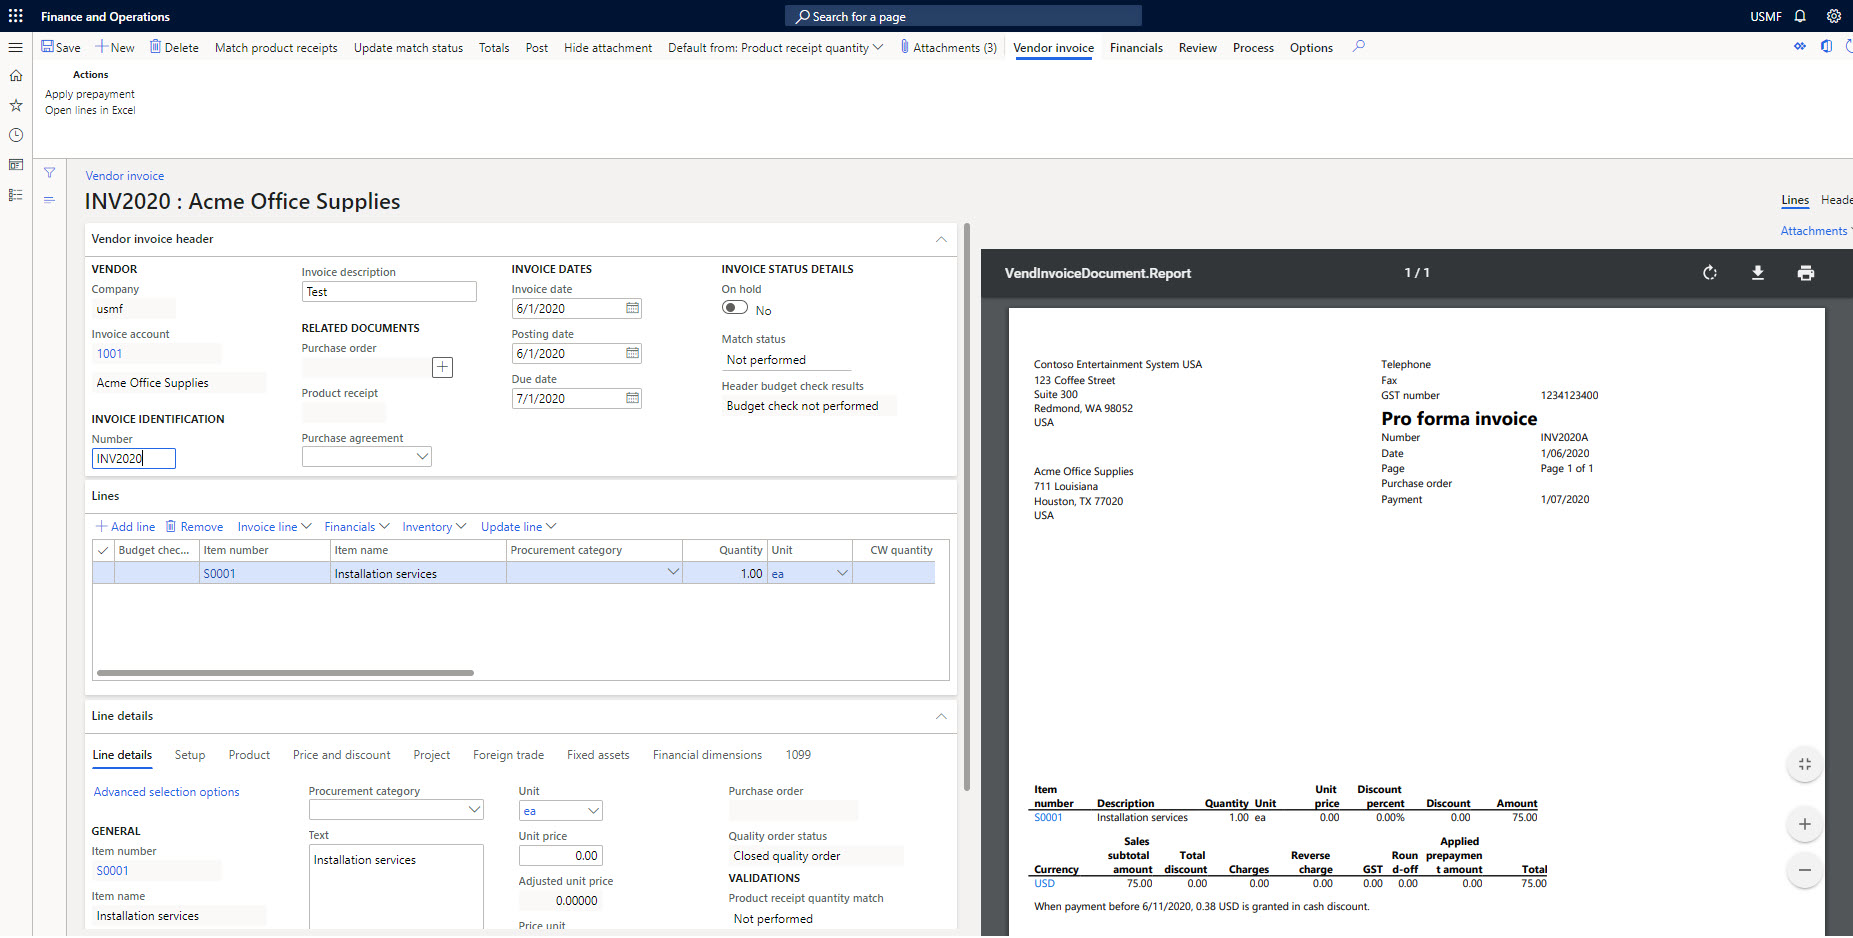
Task: Collapse the Vendor invoice header section
Action: coord(941,239)
